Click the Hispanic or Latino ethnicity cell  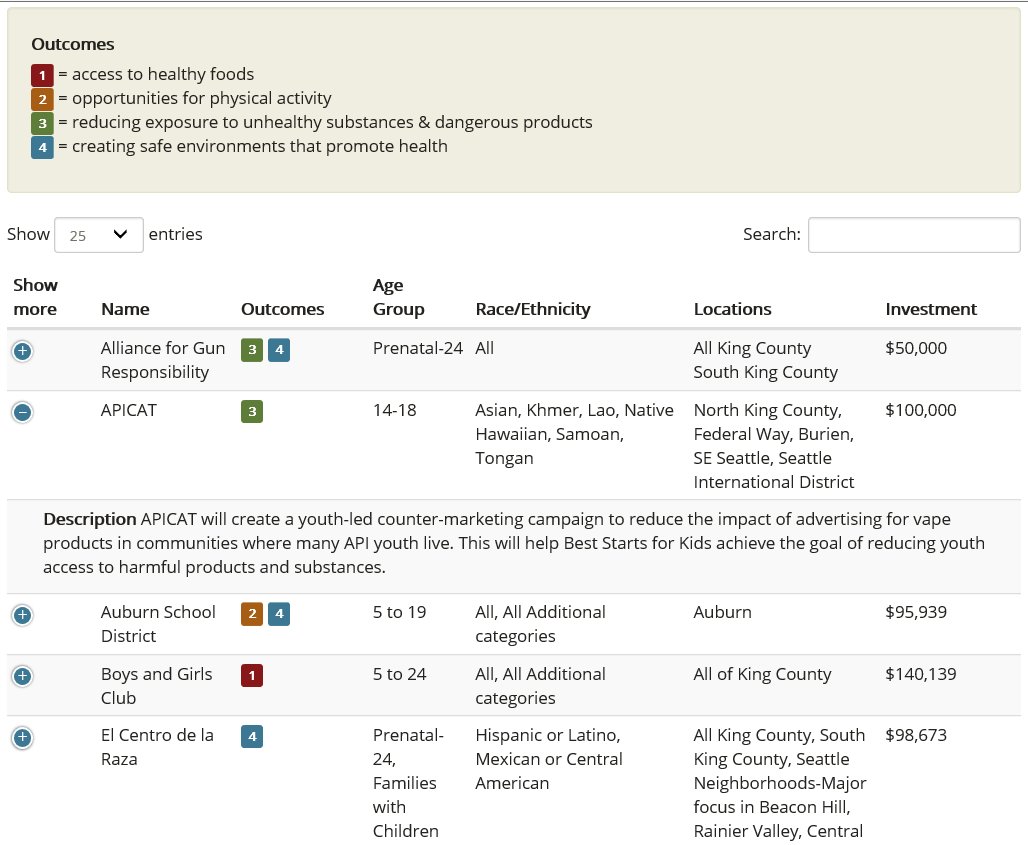(549, 759)
